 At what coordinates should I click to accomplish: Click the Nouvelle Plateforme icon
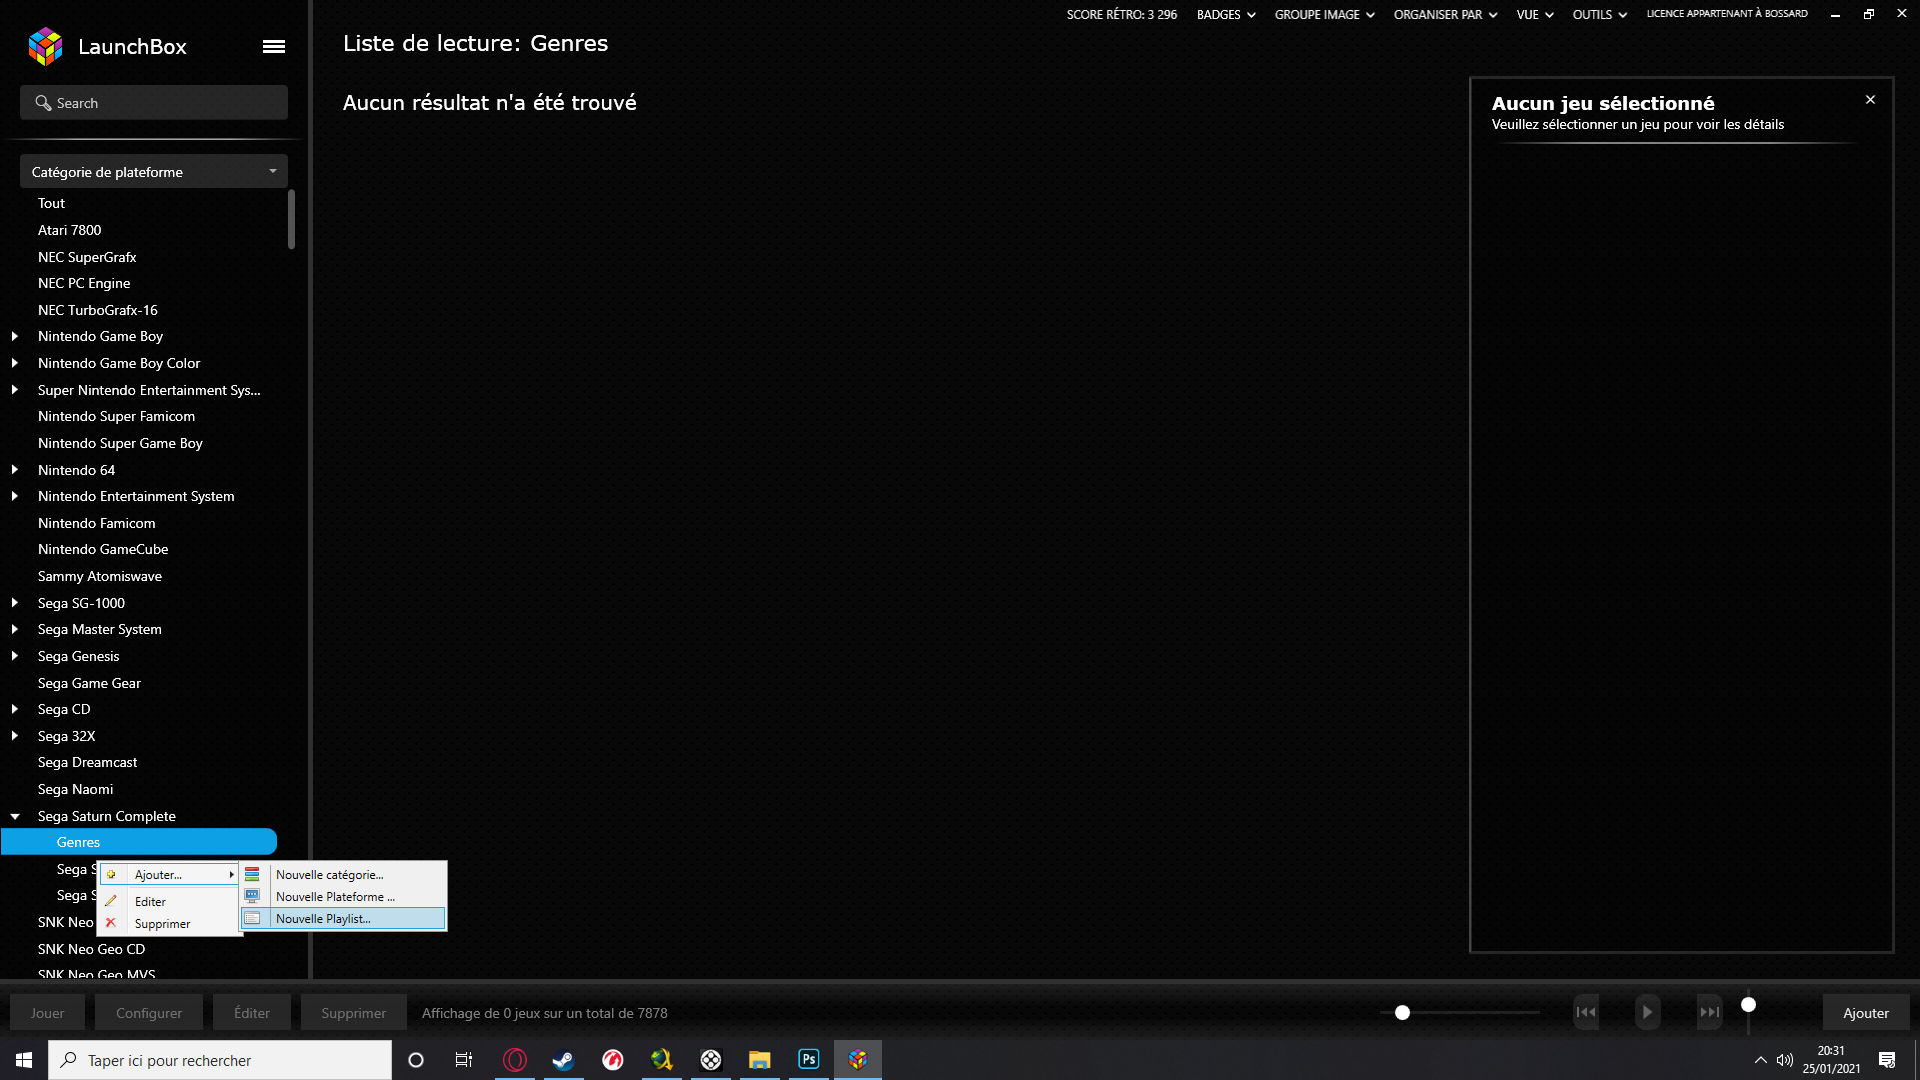coord(252,897)
